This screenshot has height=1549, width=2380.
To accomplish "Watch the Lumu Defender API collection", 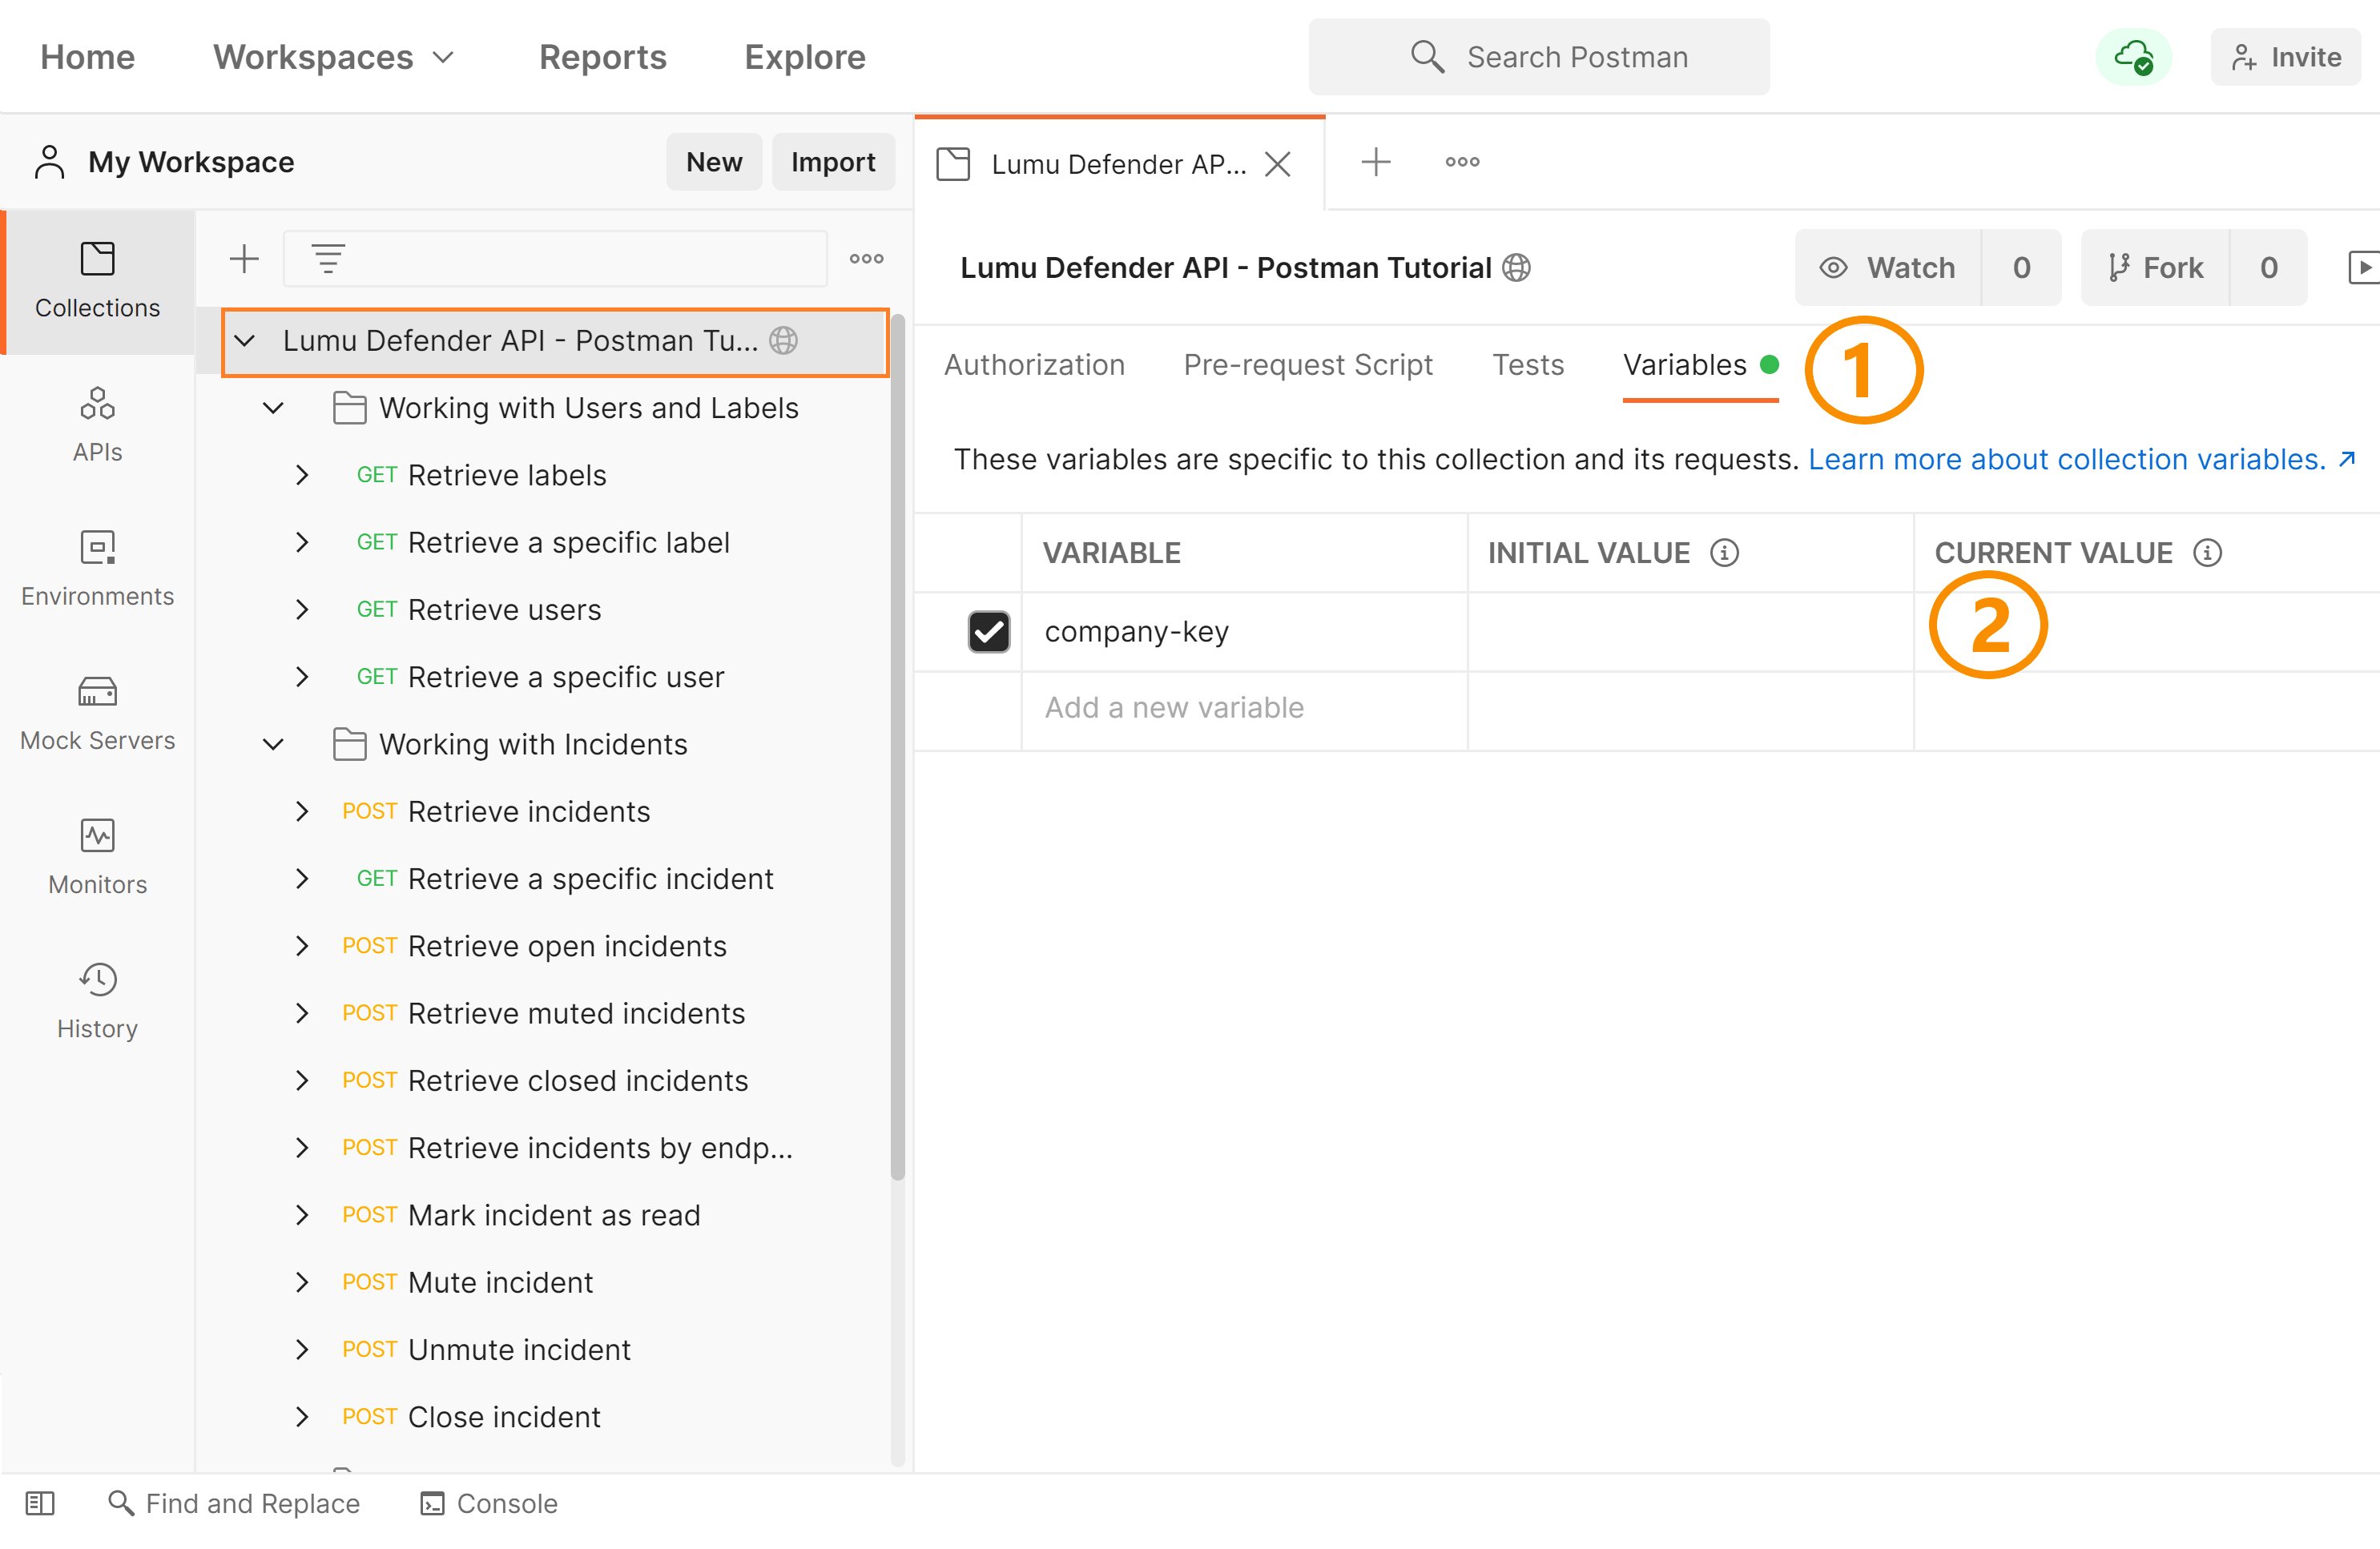I will [1888, 268].
